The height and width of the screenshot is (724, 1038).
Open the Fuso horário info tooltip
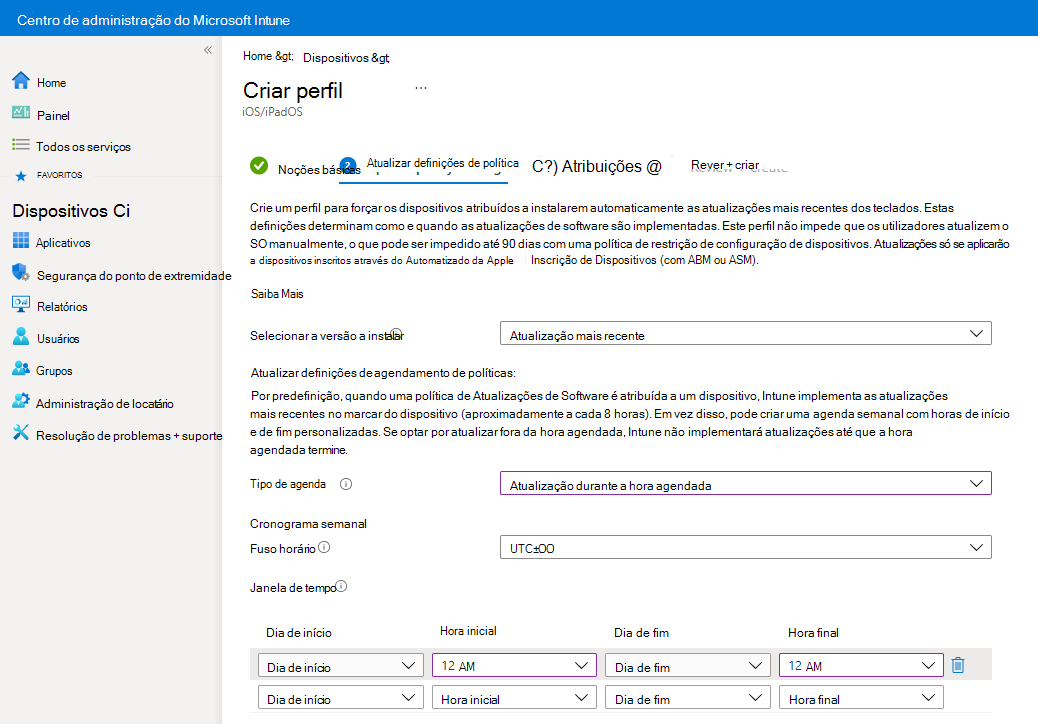(x=324, y=545)
